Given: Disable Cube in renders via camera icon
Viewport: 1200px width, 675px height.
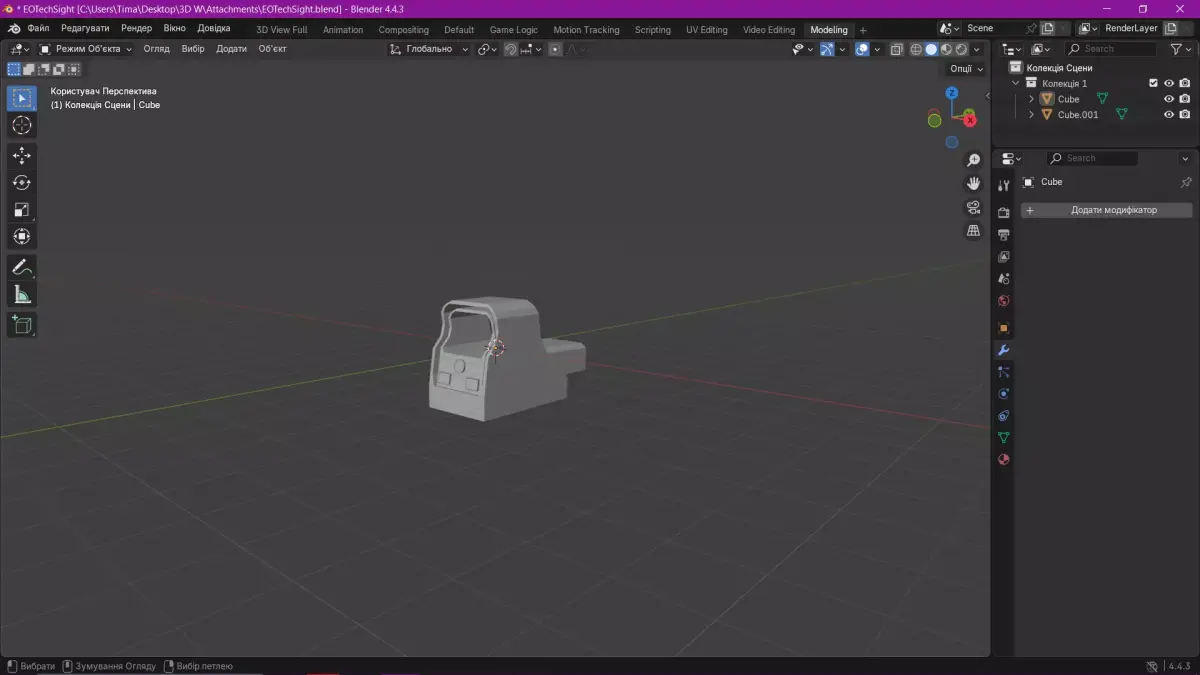Looking at the screenshot, I should coord(1185,99).
